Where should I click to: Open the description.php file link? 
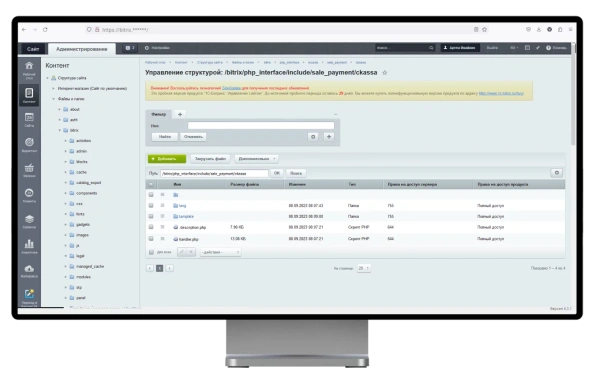[x=193, y=228]
